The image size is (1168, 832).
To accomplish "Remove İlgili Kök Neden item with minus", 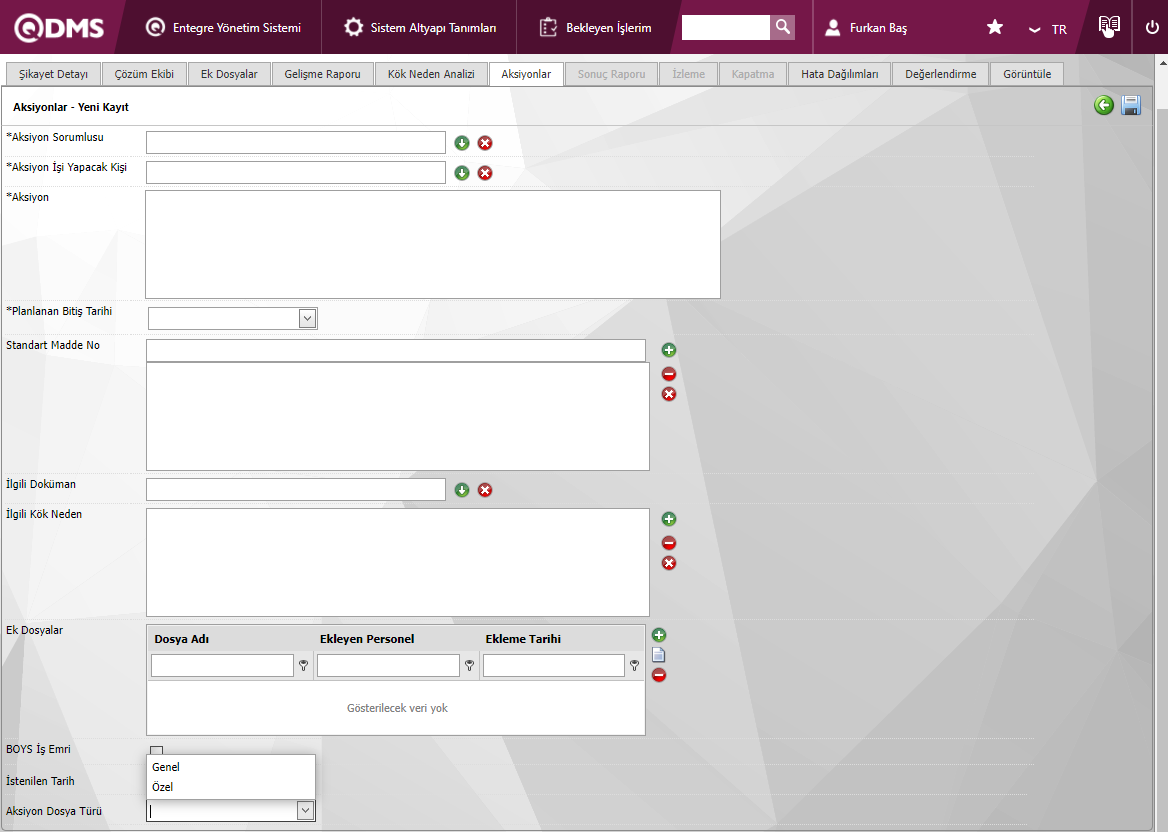I will (x=669, y=543).
